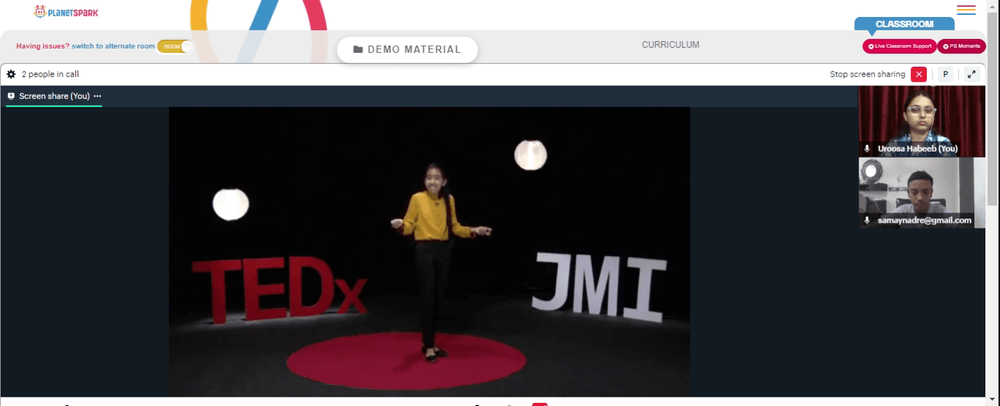
Task: Stop screen sharing with red X
Action: coord(918,74)
